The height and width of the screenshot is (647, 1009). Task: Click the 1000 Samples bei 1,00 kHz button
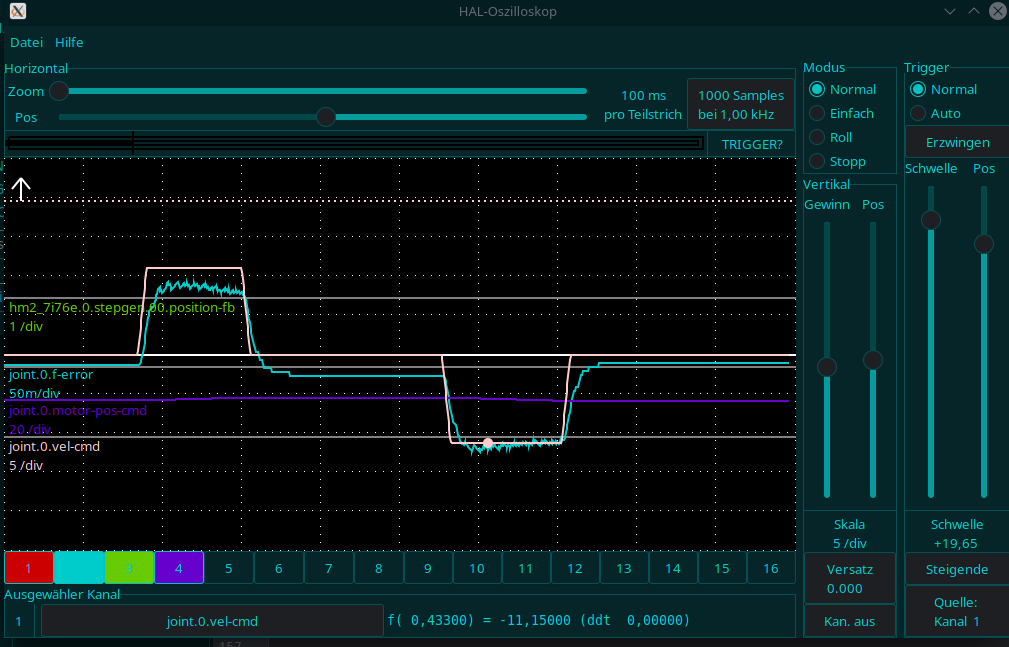coord(741,105)
